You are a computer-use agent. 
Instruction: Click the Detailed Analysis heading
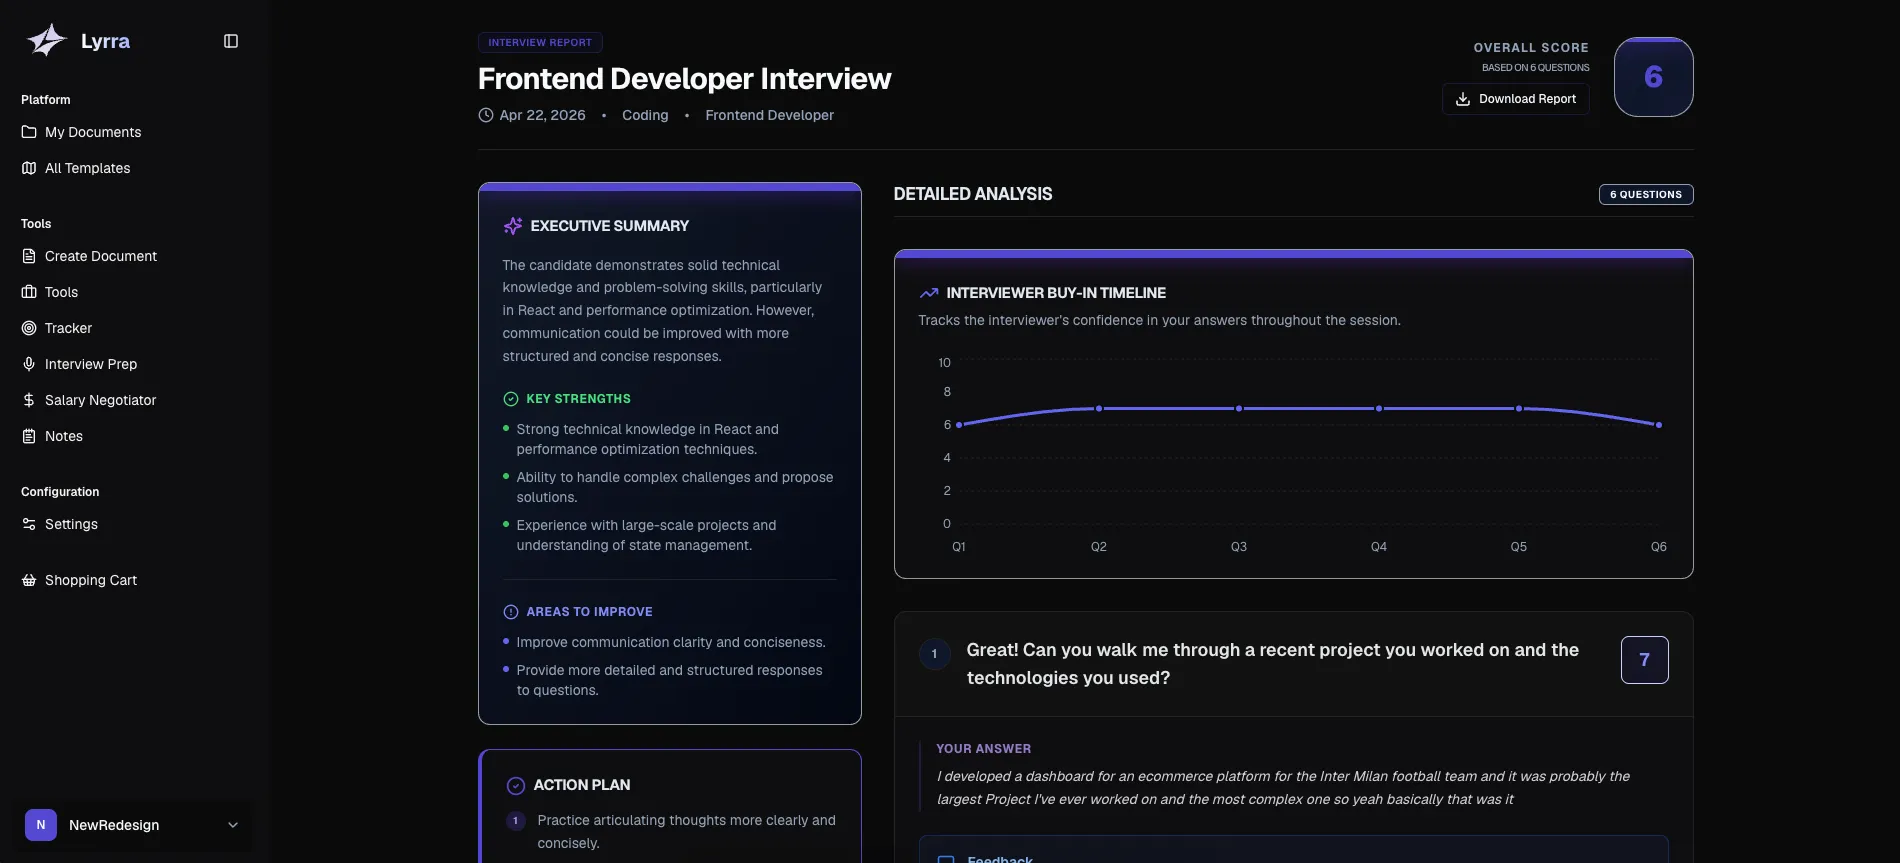[x=972, y=194]
